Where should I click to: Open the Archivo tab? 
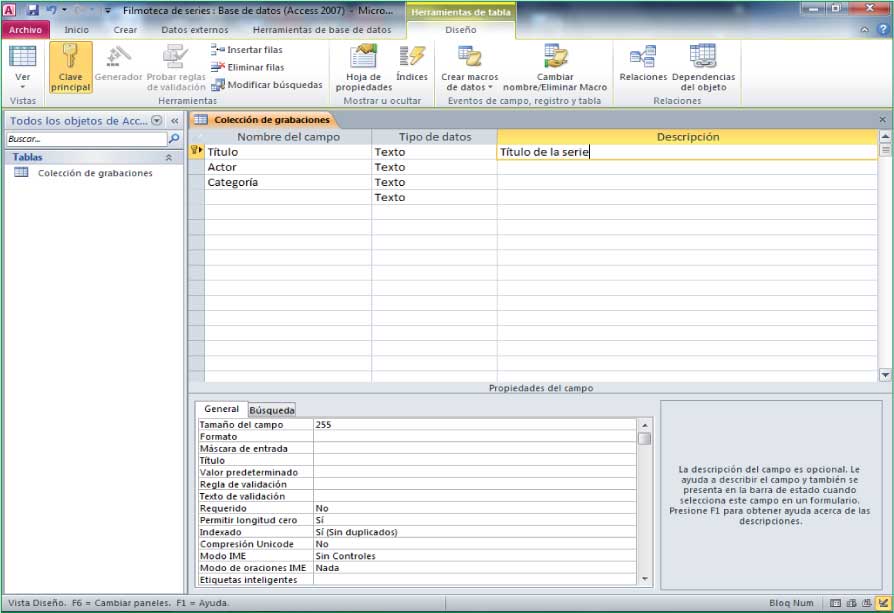coord(26,30)
